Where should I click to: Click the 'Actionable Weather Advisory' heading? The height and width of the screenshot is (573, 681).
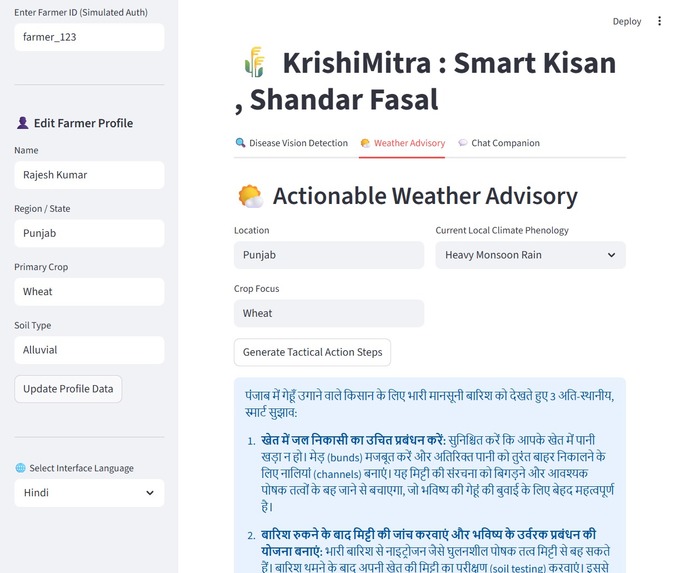point(425,196)
